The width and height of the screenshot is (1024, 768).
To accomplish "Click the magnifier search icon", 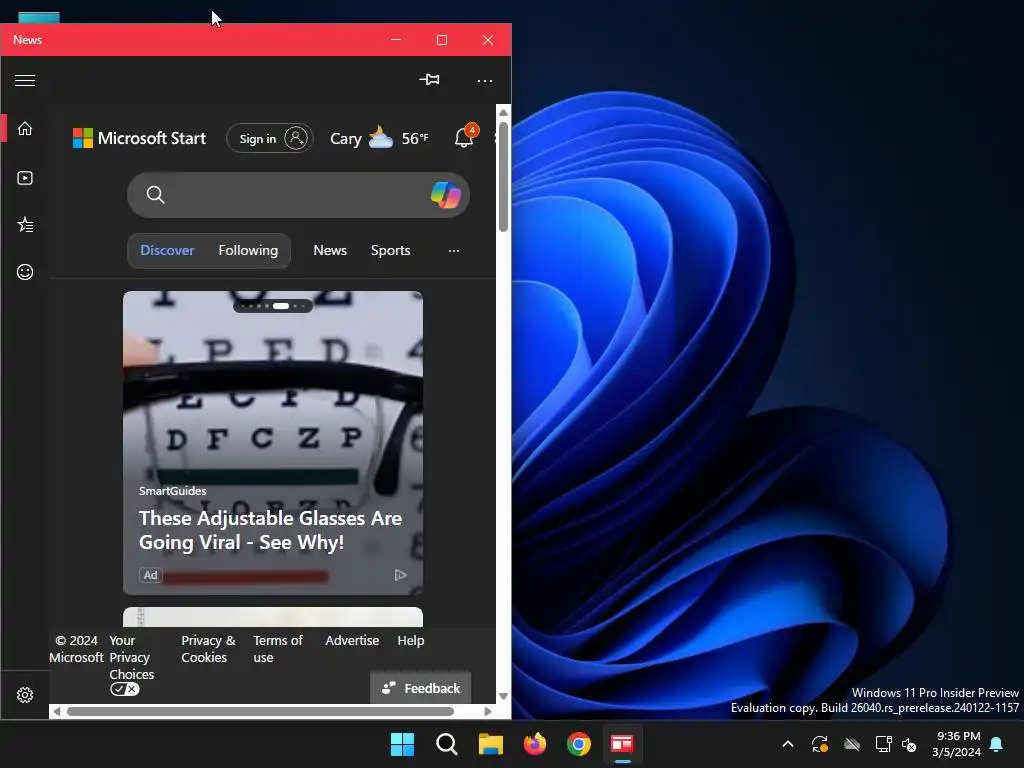I will pyautogui.click(x=155, y=195).
